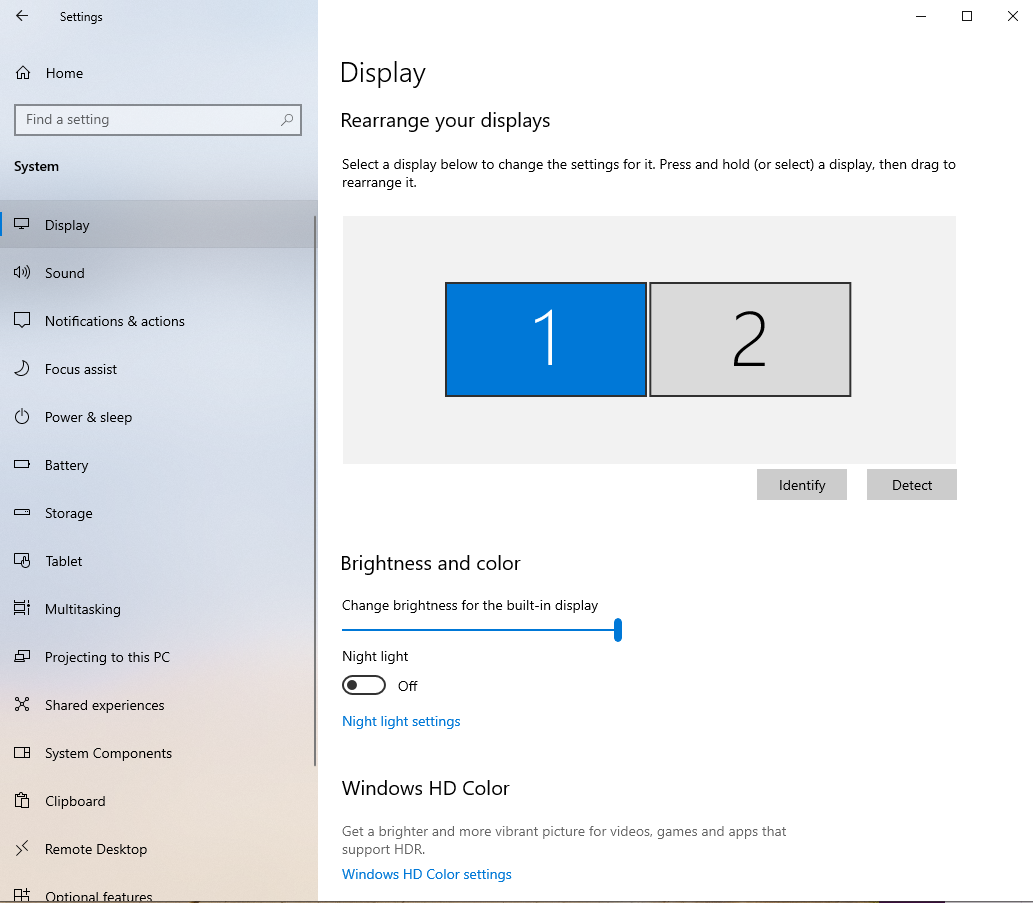The height and width of the screenshot is (903, 1033).
Task: Click the Detect button
Action: click(x=911, y=484)
